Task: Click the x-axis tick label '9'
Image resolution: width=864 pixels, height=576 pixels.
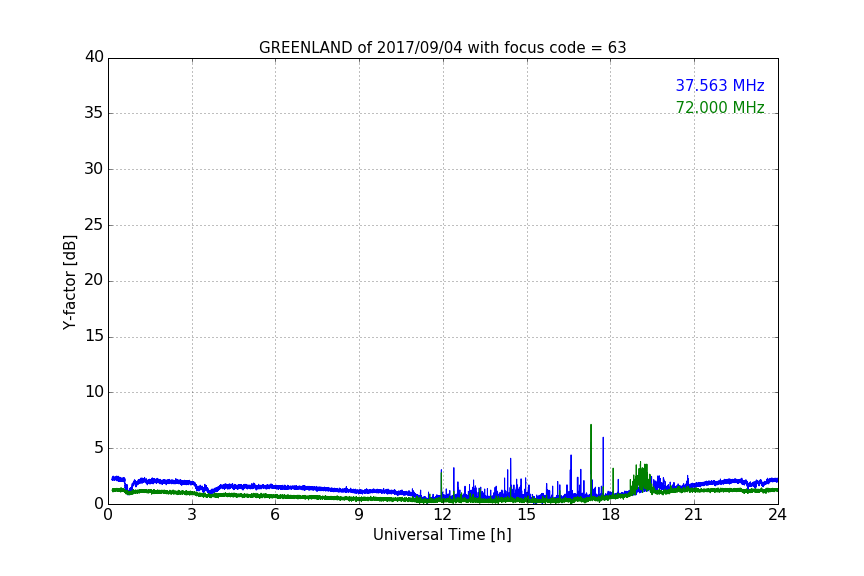Action: [359, 515]
